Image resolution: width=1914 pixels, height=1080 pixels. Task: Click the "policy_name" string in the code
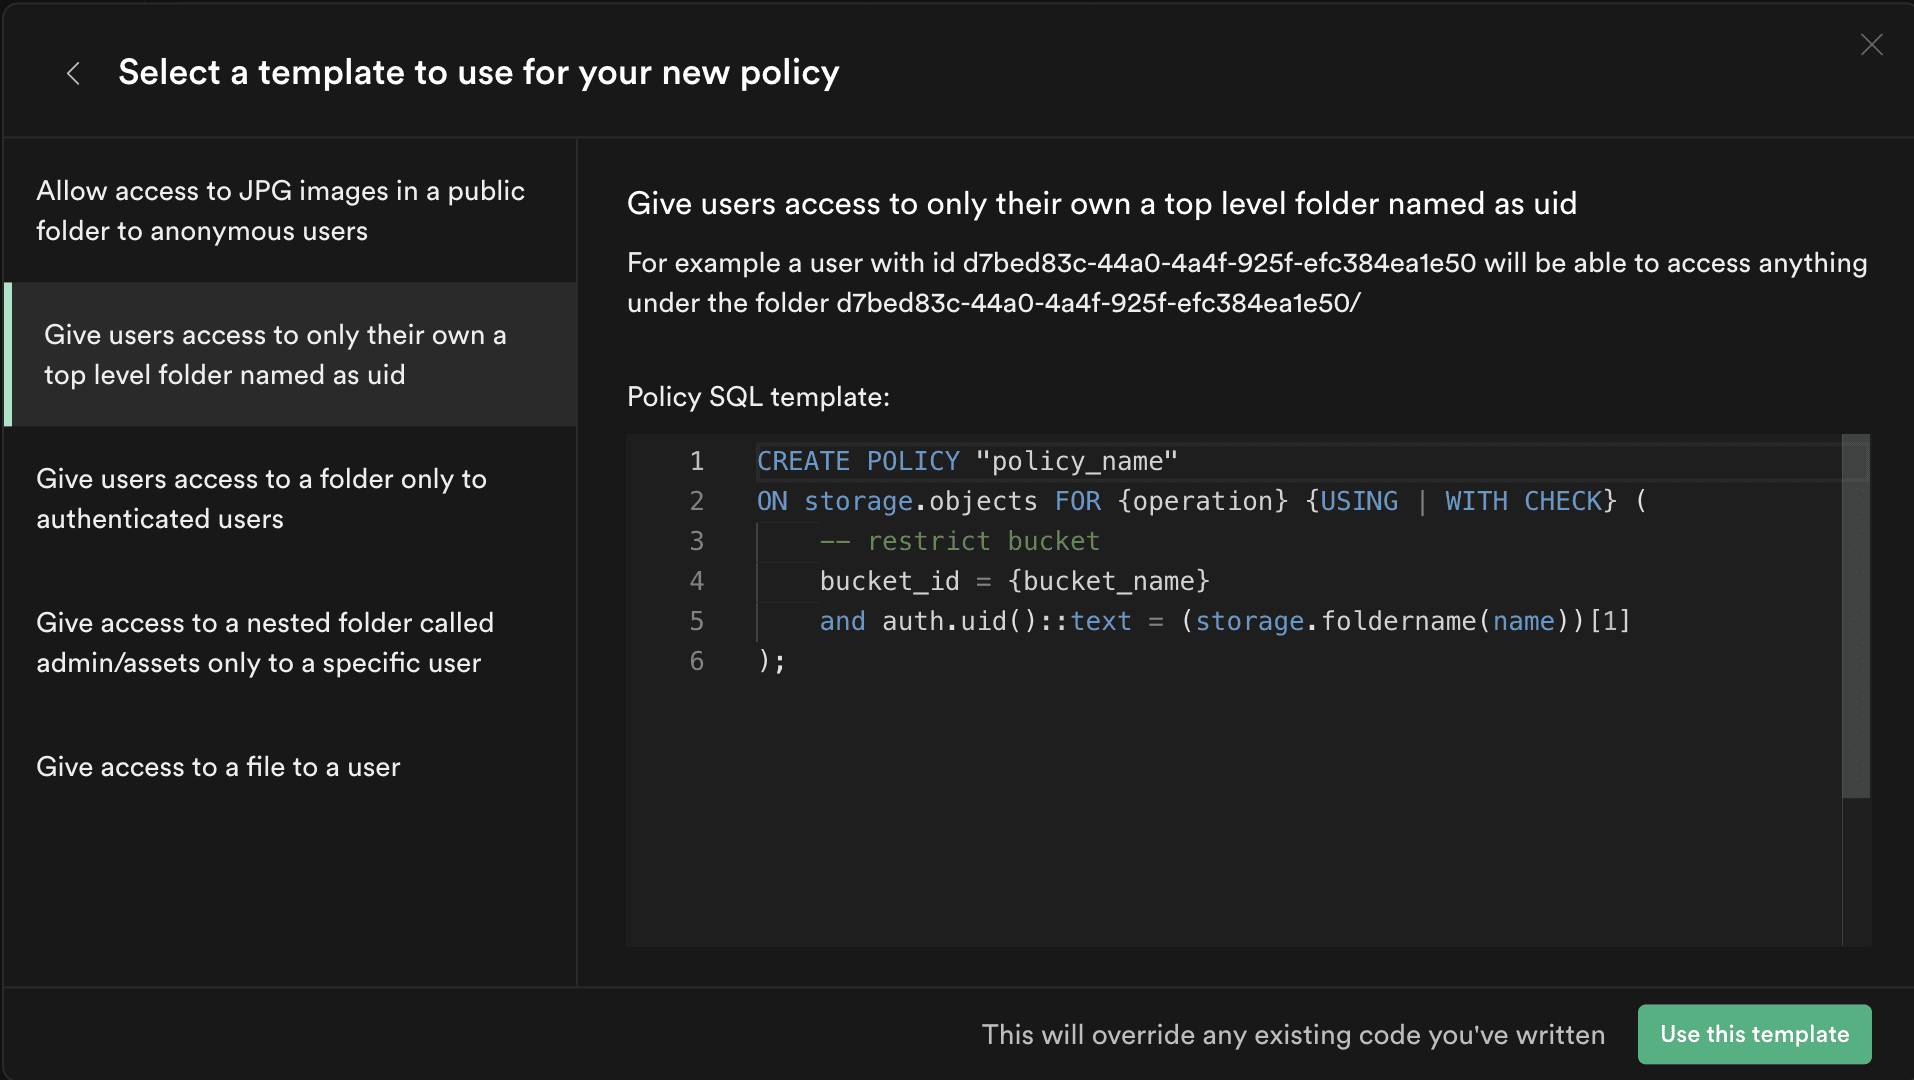pyautogui.click(x=1076, y=461)
